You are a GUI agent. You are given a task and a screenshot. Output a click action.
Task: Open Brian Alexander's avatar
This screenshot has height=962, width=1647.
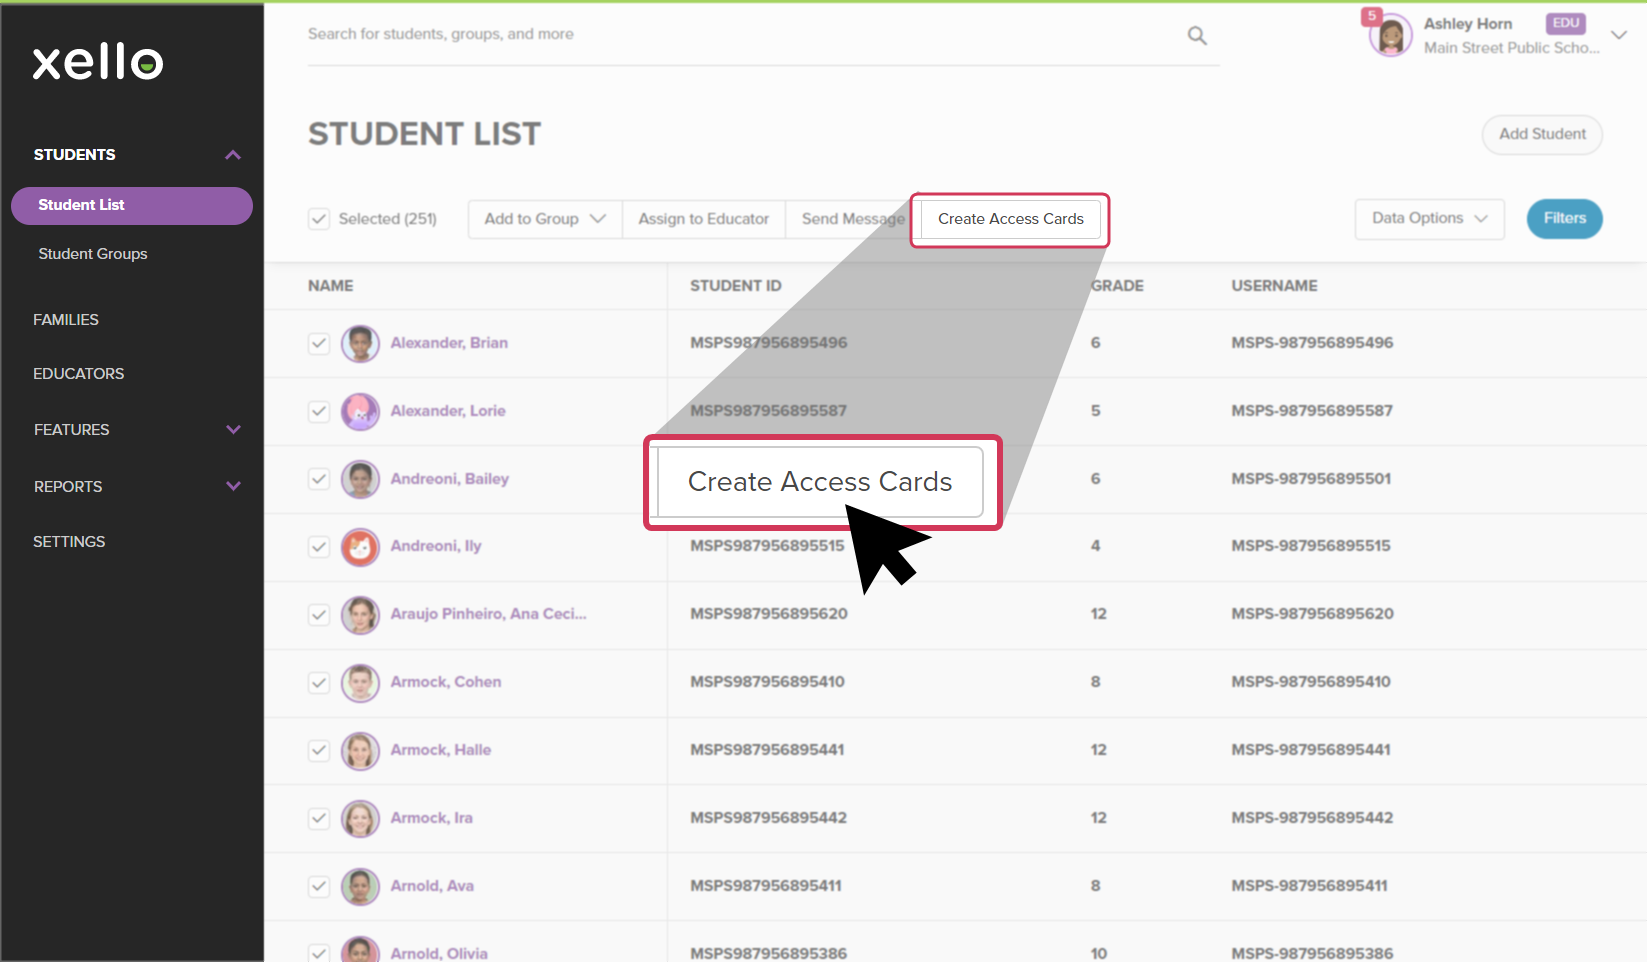coord(360,343)
